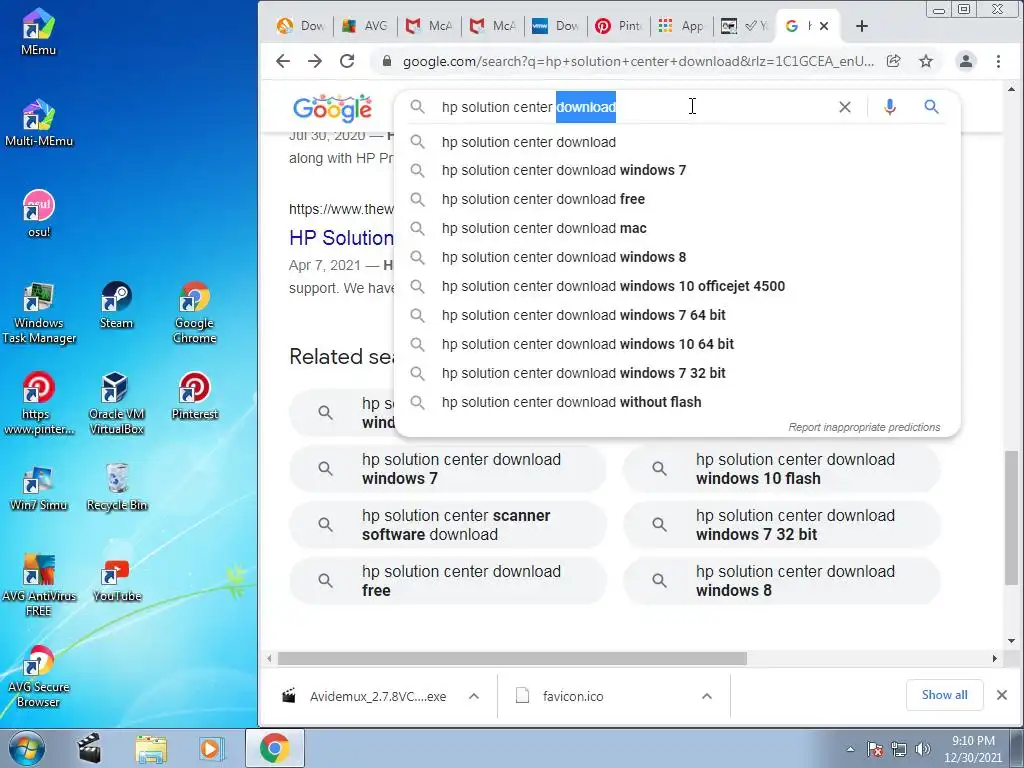
Task: Switch to the Apps tab
Action: tap(682, 25)
